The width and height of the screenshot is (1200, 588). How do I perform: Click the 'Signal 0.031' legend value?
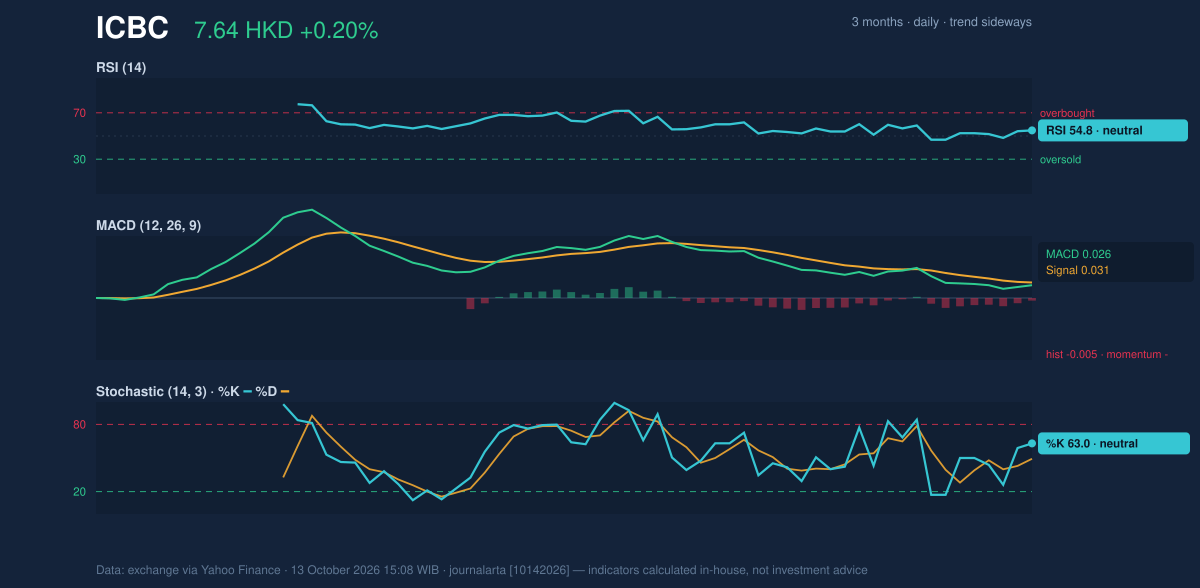[x=1078, y=270]
